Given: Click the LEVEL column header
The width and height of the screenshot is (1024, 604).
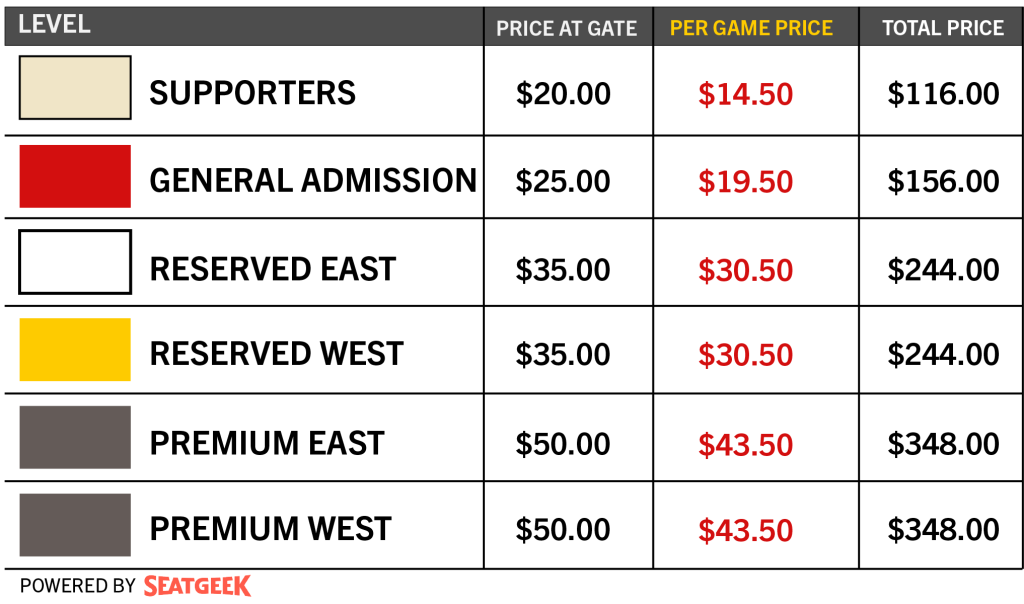Looking at the screenshot, I should pos(54,24).
